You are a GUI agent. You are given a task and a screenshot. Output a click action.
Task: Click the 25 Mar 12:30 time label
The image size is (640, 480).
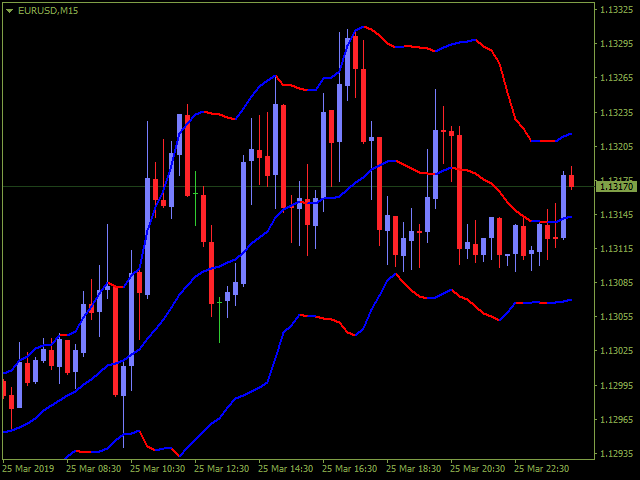pos(222,469)
